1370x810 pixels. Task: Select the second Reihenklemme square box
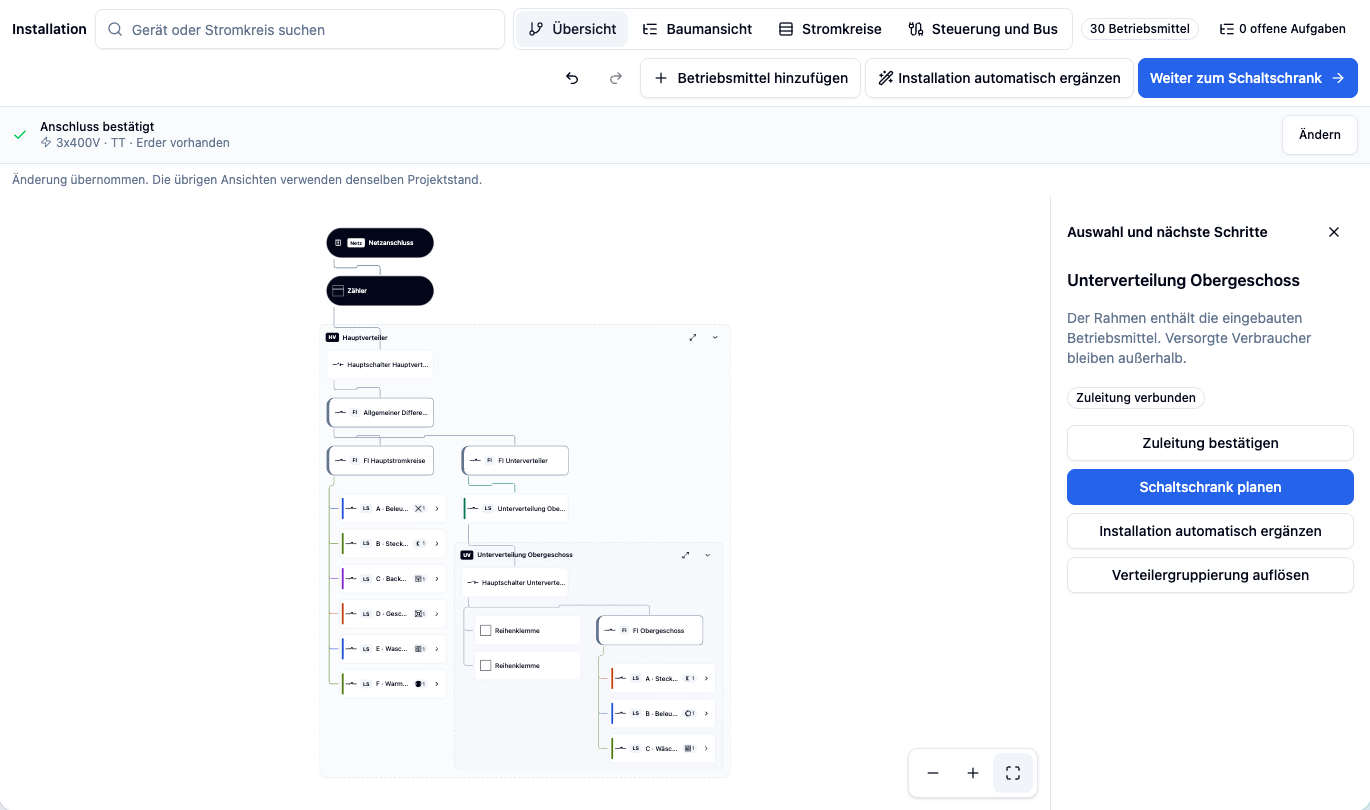coord(486,666)
